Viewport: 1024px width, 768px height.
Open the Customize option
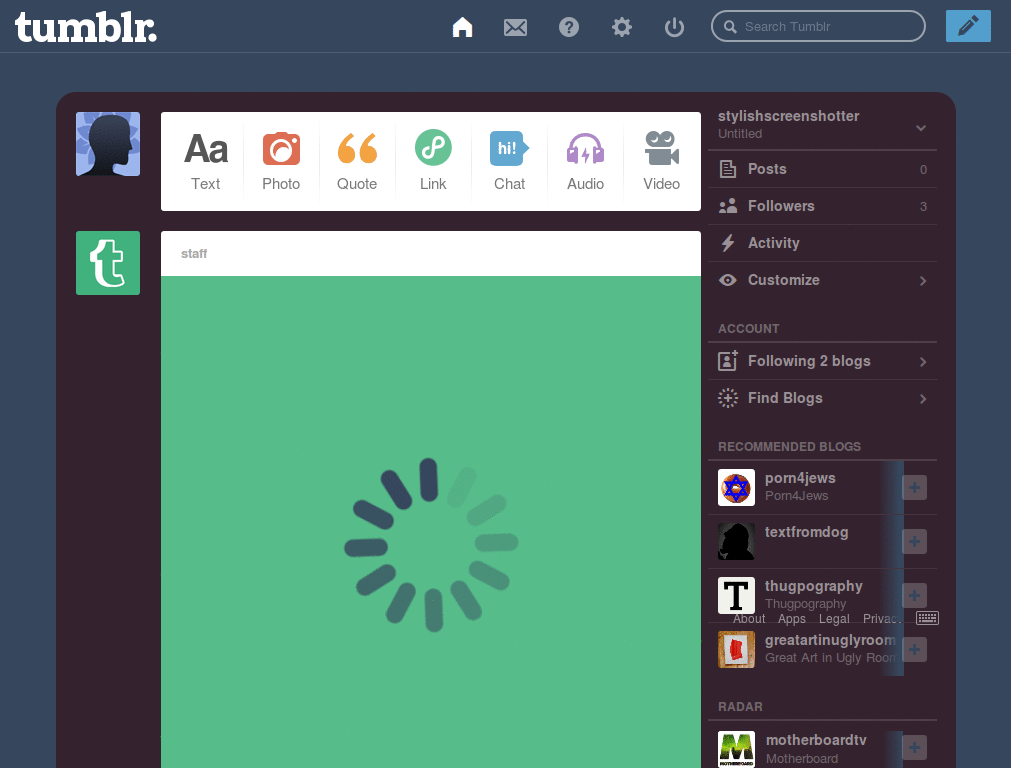(822, 280)
